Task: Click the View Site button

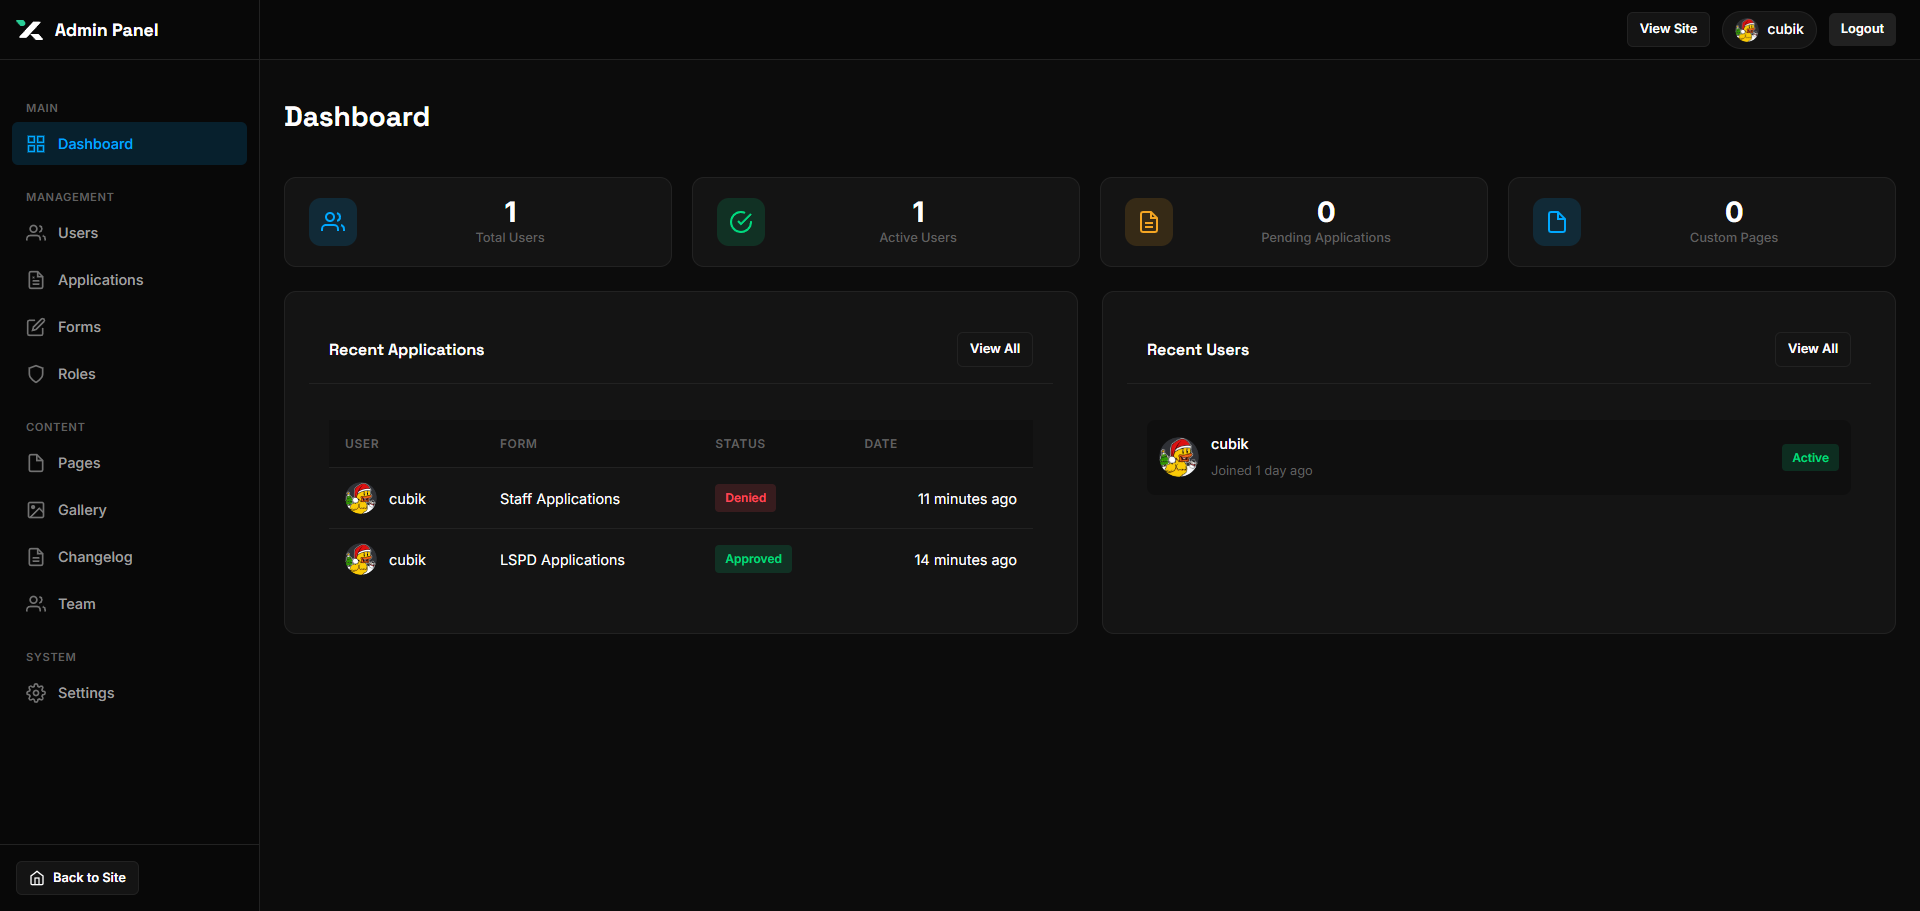Action: pyautogui.click(x=1668, y=29)
